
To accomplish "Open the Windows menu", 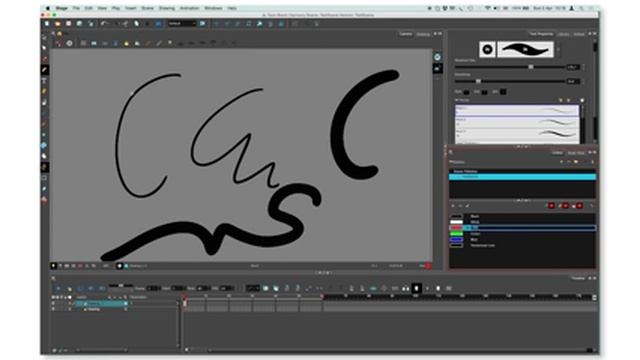I will (x=213, y=8).
